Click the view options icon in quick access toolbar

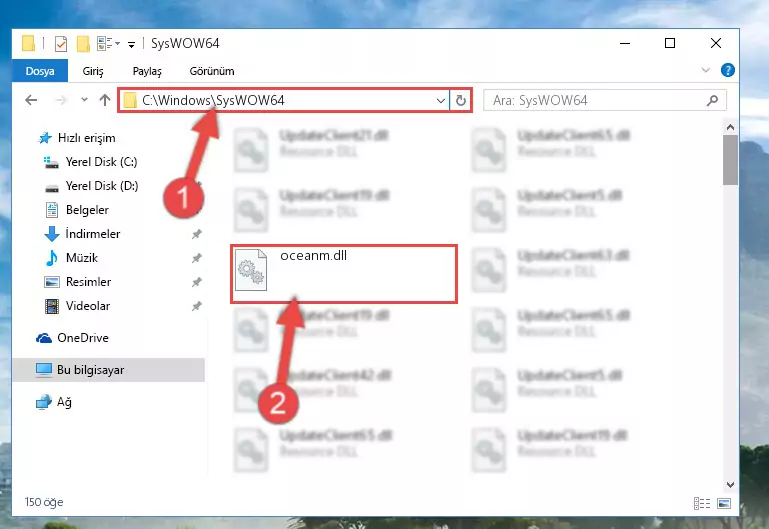(x=105, y=44)
